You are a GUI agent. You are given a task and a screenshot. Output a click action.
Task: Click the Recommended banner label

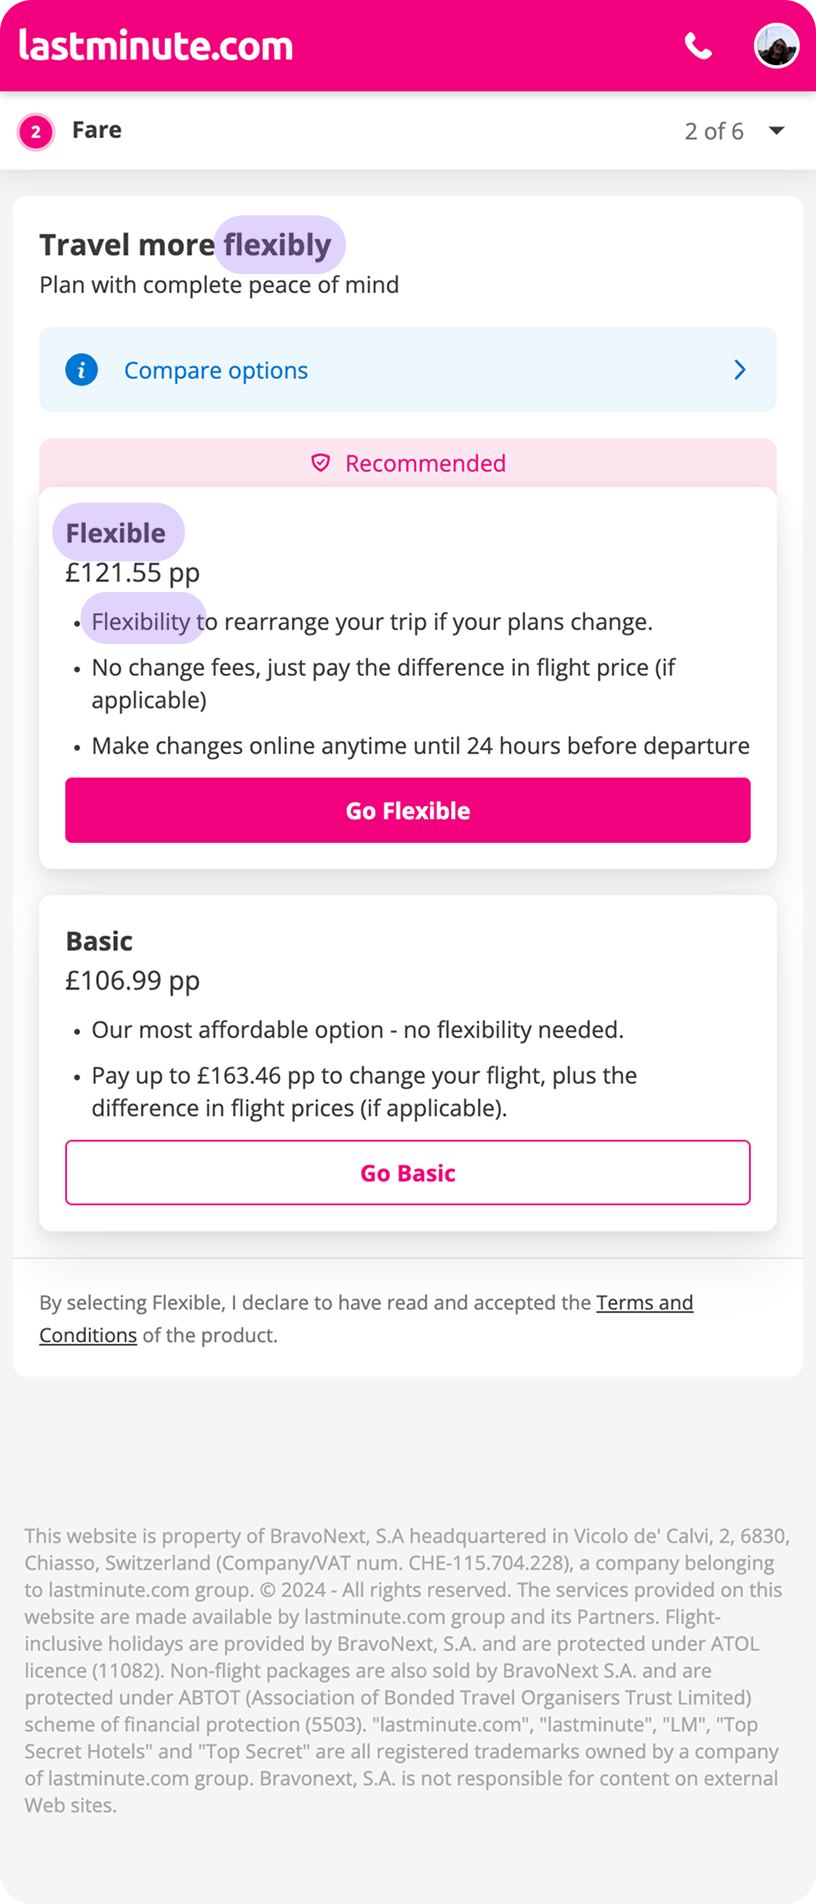[425, 463]
